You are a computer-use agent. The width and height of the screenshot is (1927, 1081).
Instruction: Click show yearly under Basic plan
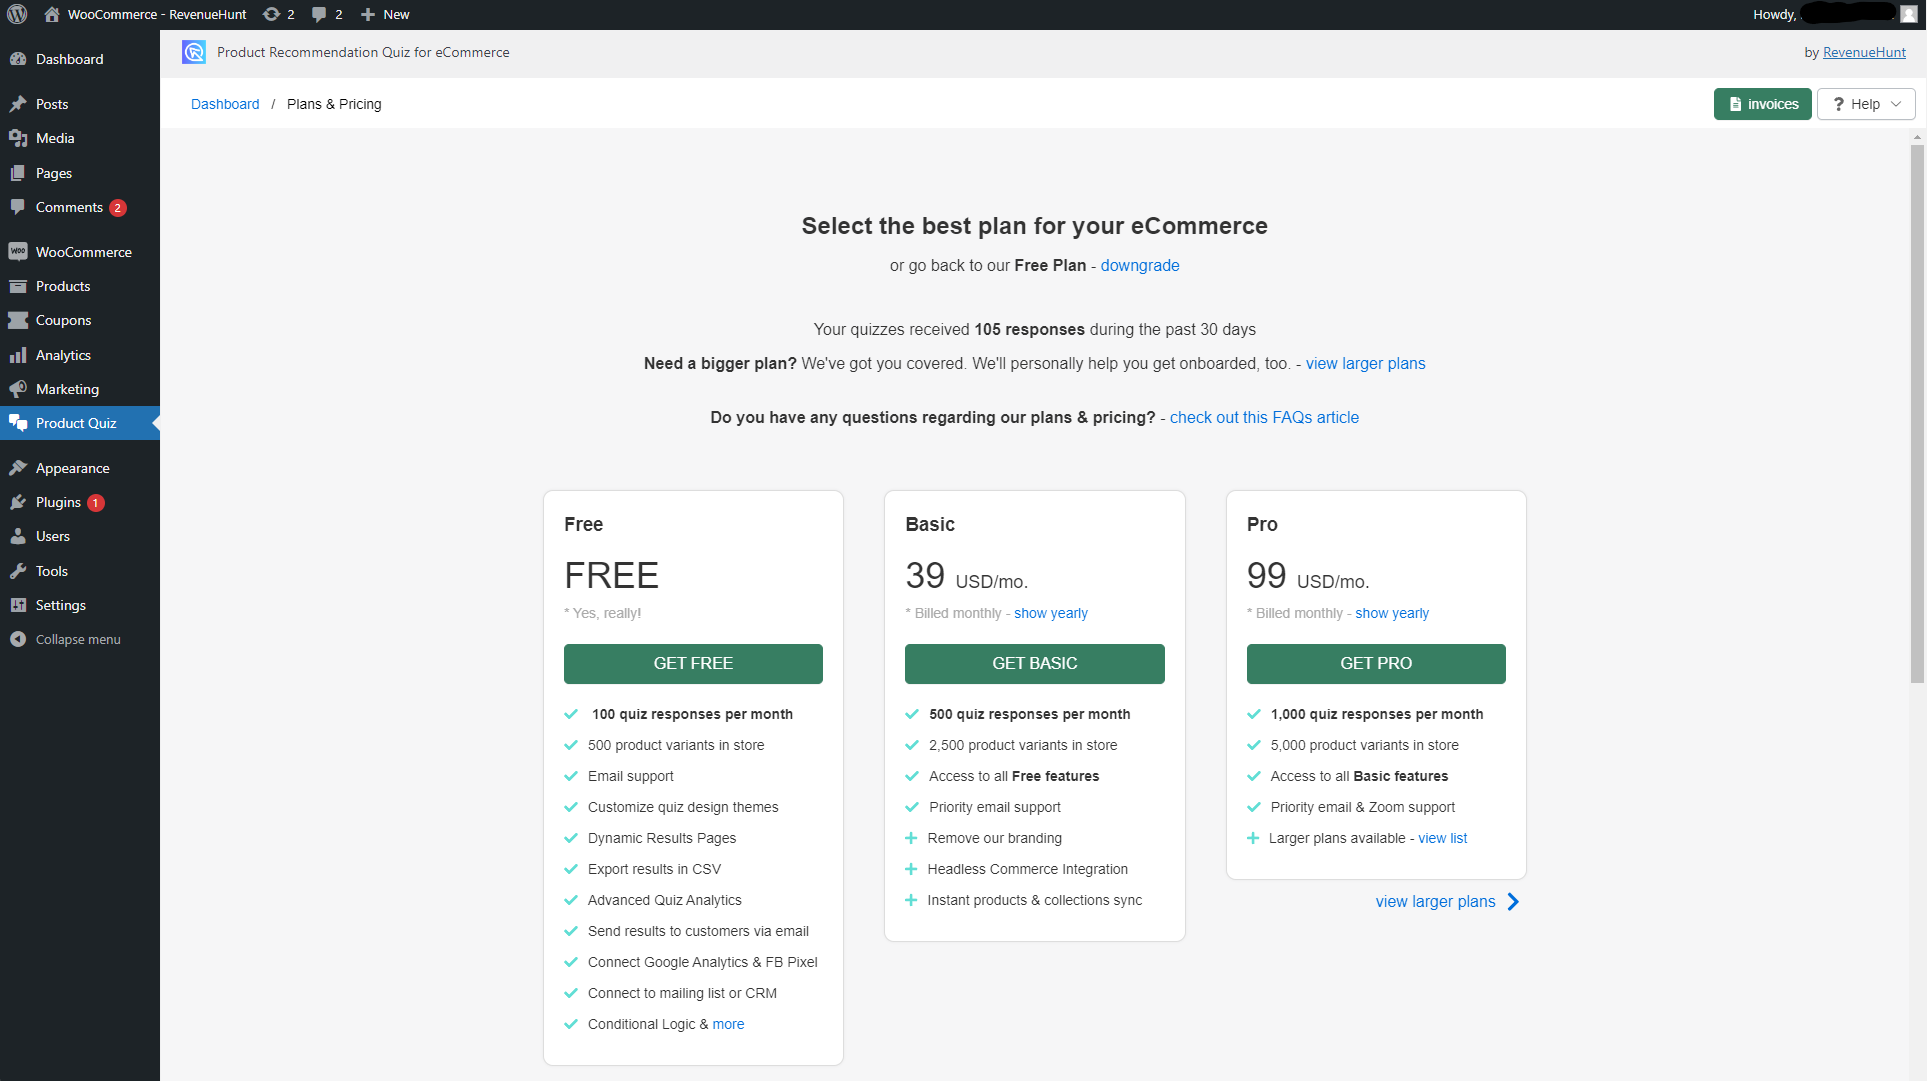(1051, 614)
